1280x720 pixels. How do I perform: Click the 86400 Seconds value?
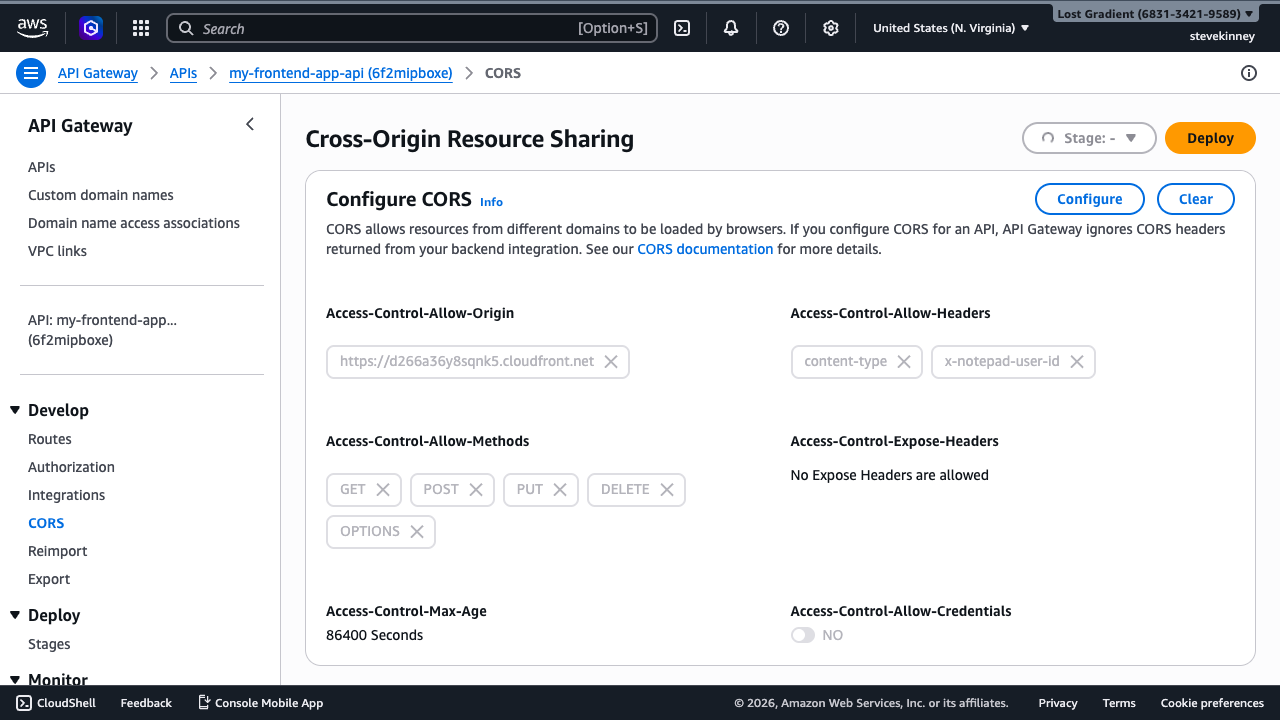(374, 635)
